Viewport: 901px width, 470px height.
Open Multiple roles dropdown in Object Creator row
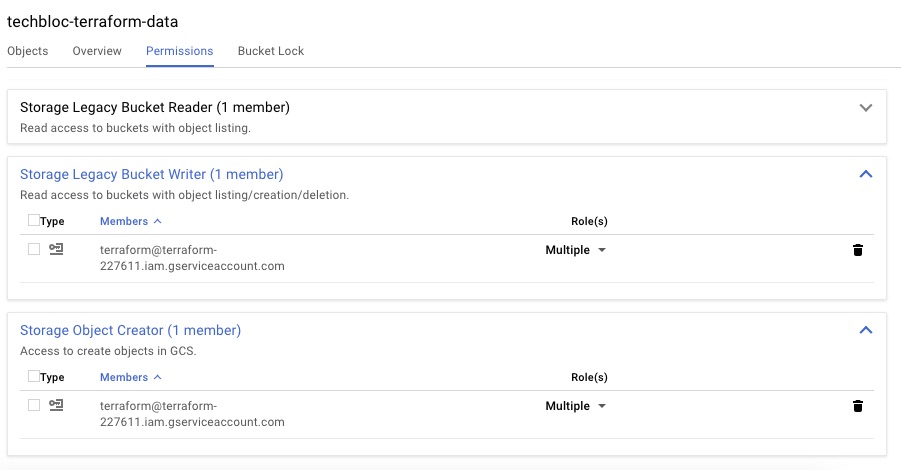[576, 406]
